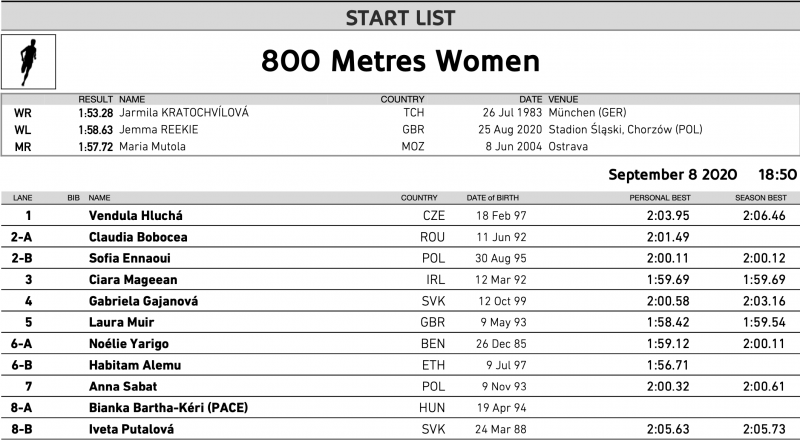Click Jemma REEKIE world lead entry
This screenshot has height=440, width=800.
pos(159,130)
